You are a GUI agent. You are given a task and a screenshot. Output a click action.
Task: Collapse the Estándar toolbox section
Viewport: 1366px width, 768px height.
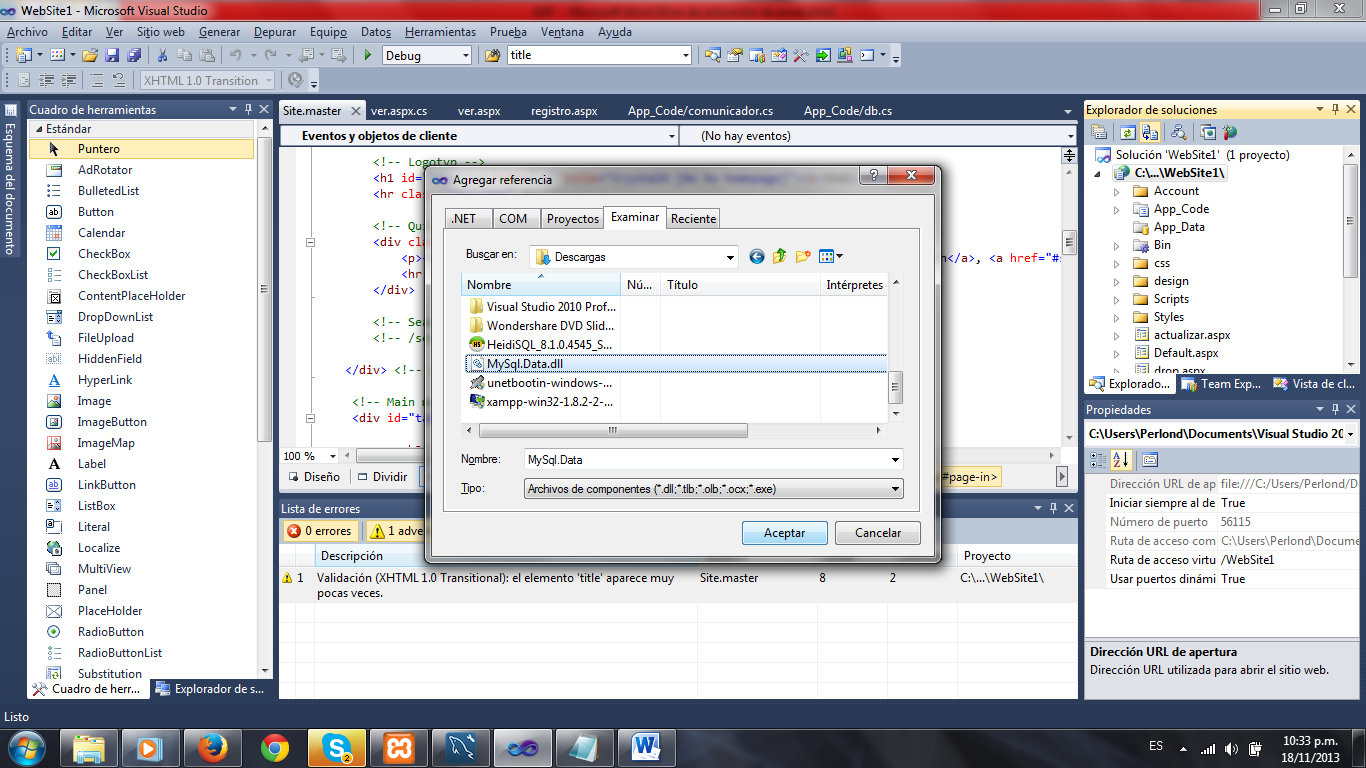click(40, 129)
